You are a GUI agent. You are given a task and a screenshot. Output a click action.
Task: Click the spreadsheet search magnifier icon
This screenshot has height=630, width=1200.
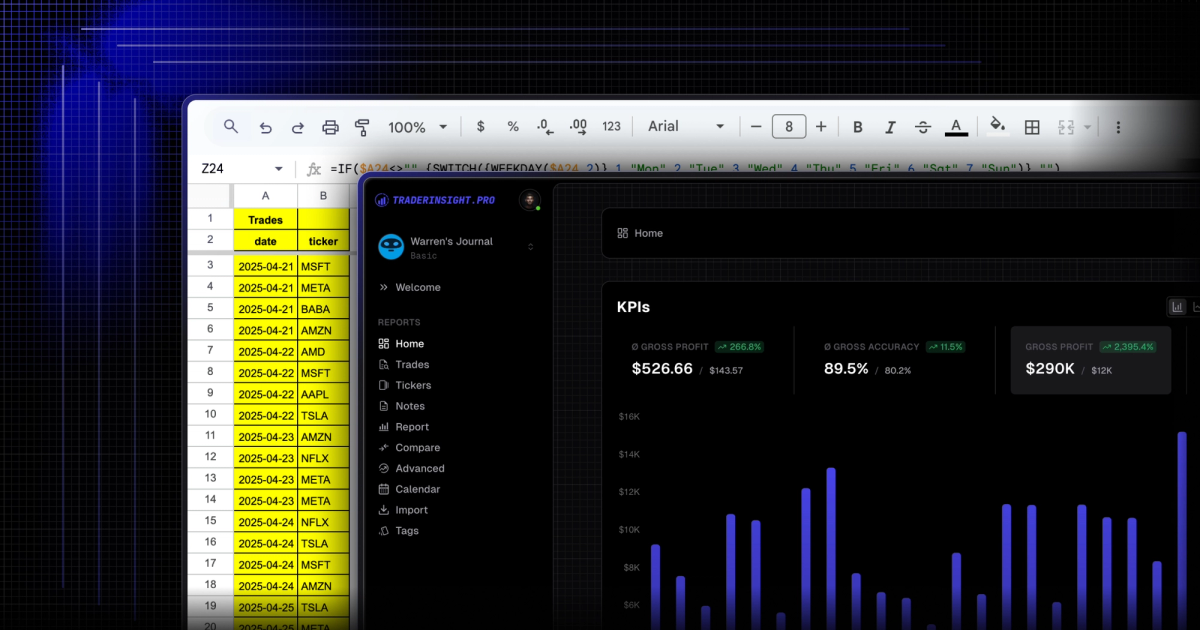231,127
